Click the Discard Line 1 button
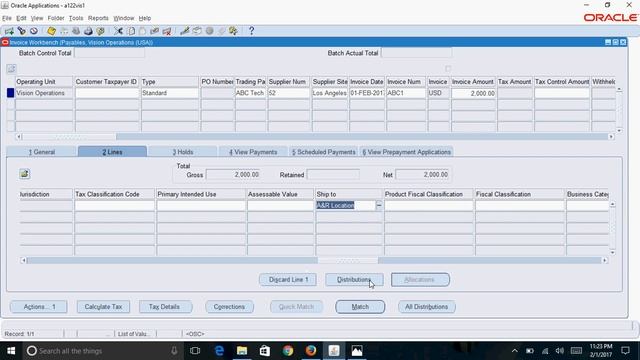The height and width of the screenshot is (360, 640). [x=288, y=280]
